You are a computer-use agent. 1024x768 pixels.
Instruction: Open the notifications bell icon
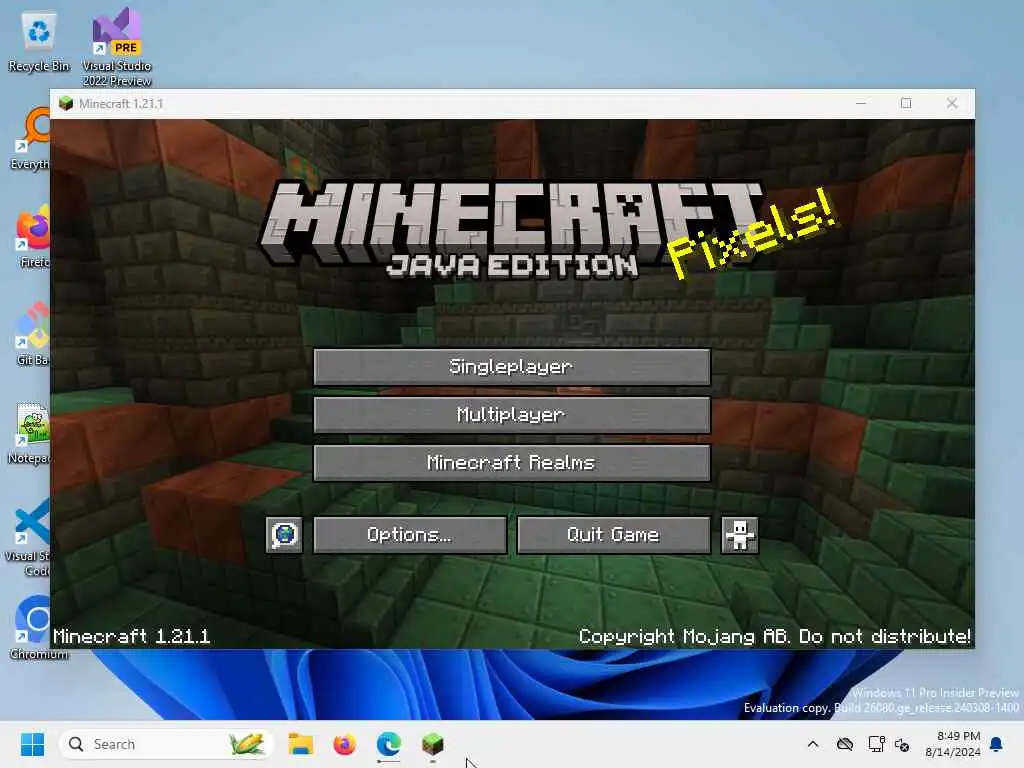click(997, 744)
